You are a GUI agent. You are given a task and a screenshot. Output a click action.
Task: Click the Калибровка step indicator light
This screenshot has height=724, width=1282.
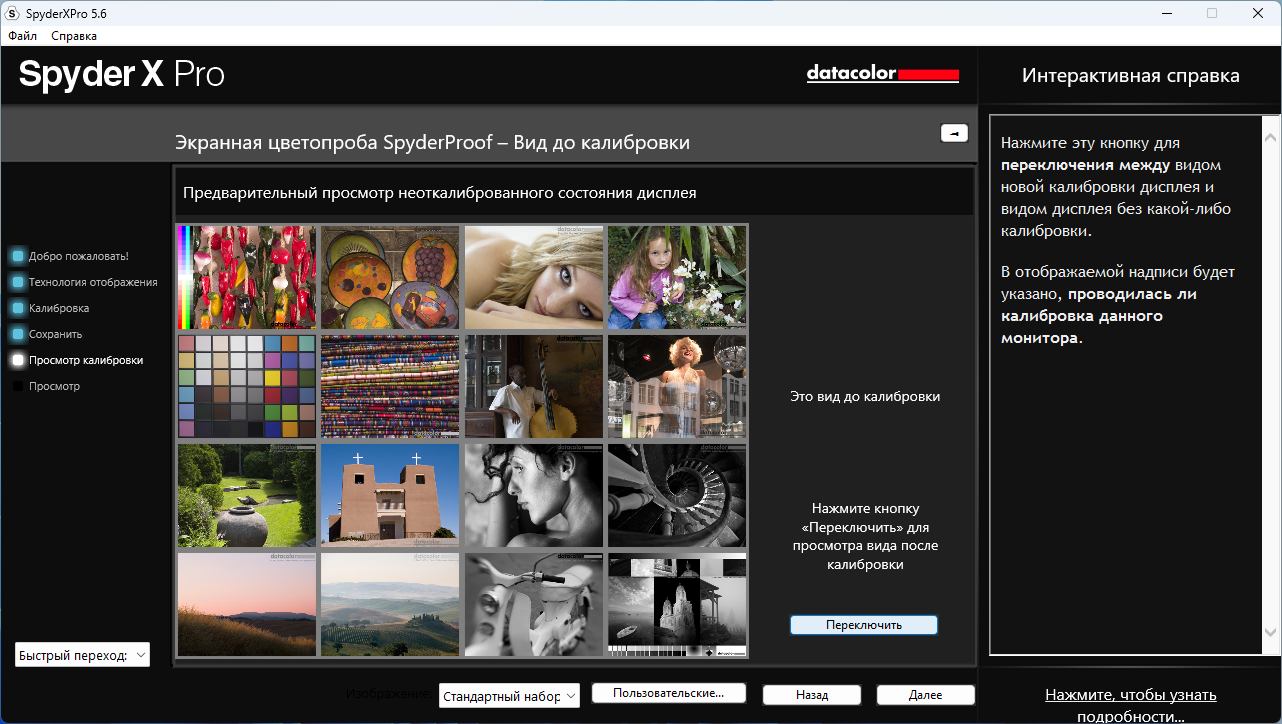[x=18, y=308]
